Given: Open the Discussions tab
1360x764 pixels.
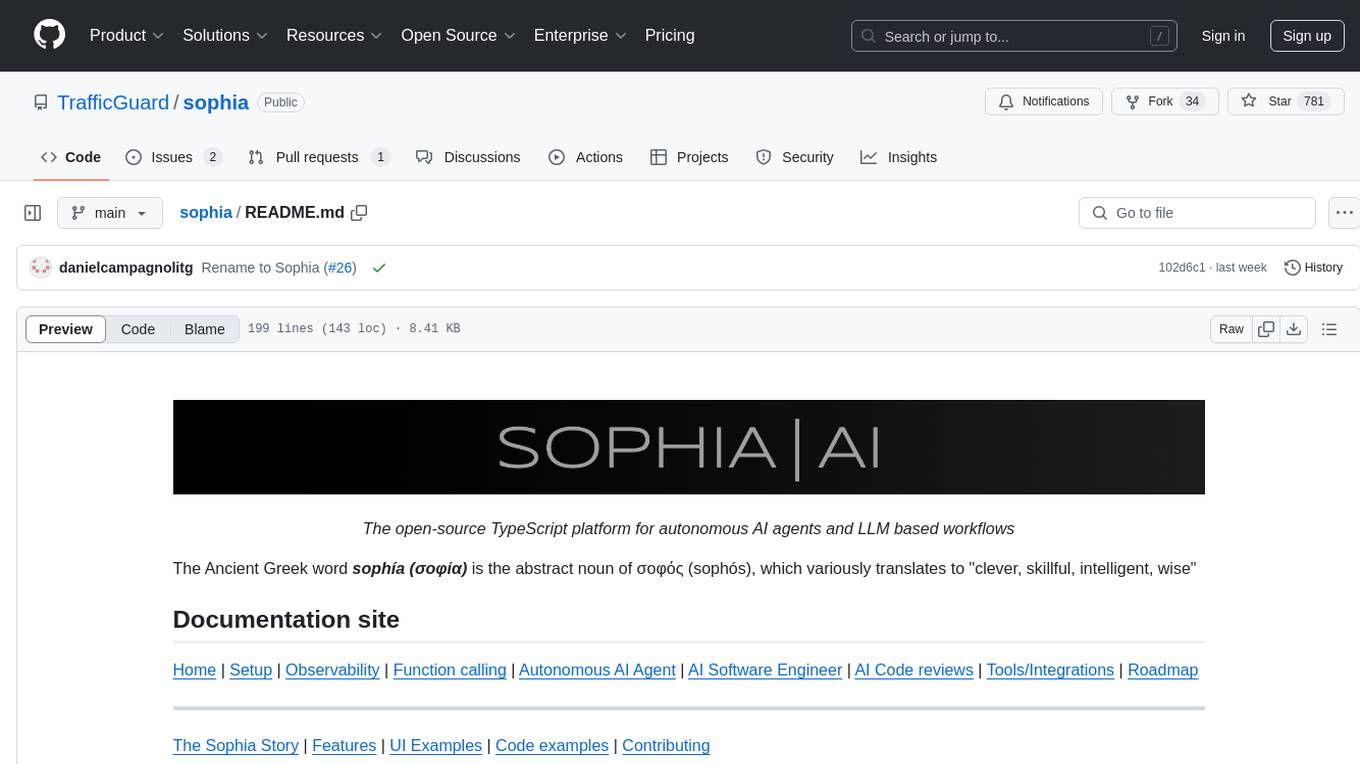Looking at the screenshot, I should (x=468, y=157).
